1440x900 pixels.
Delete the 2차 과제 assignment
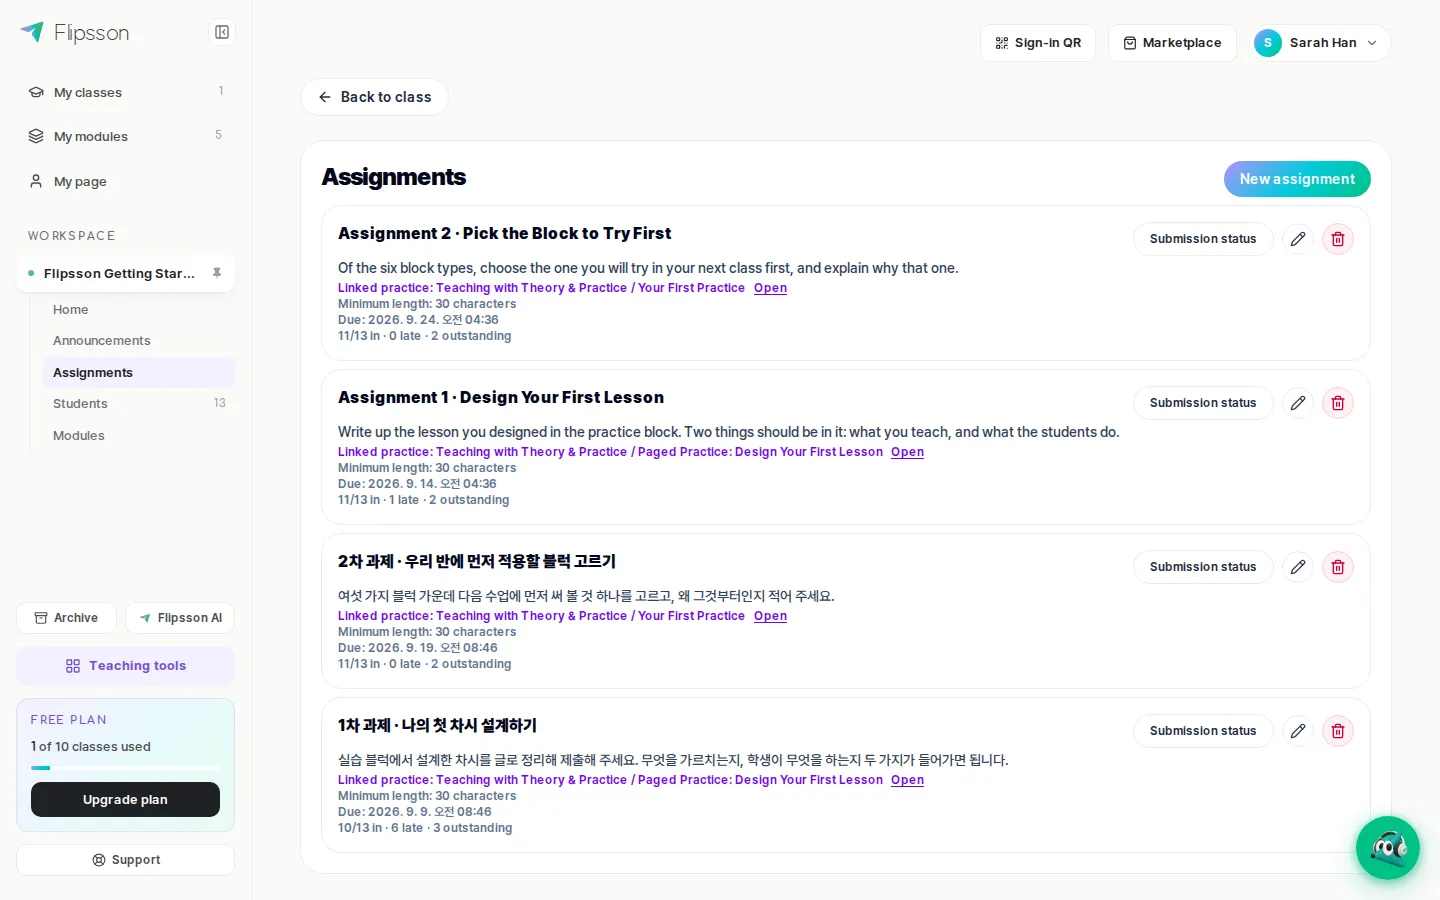(1338, 567)
